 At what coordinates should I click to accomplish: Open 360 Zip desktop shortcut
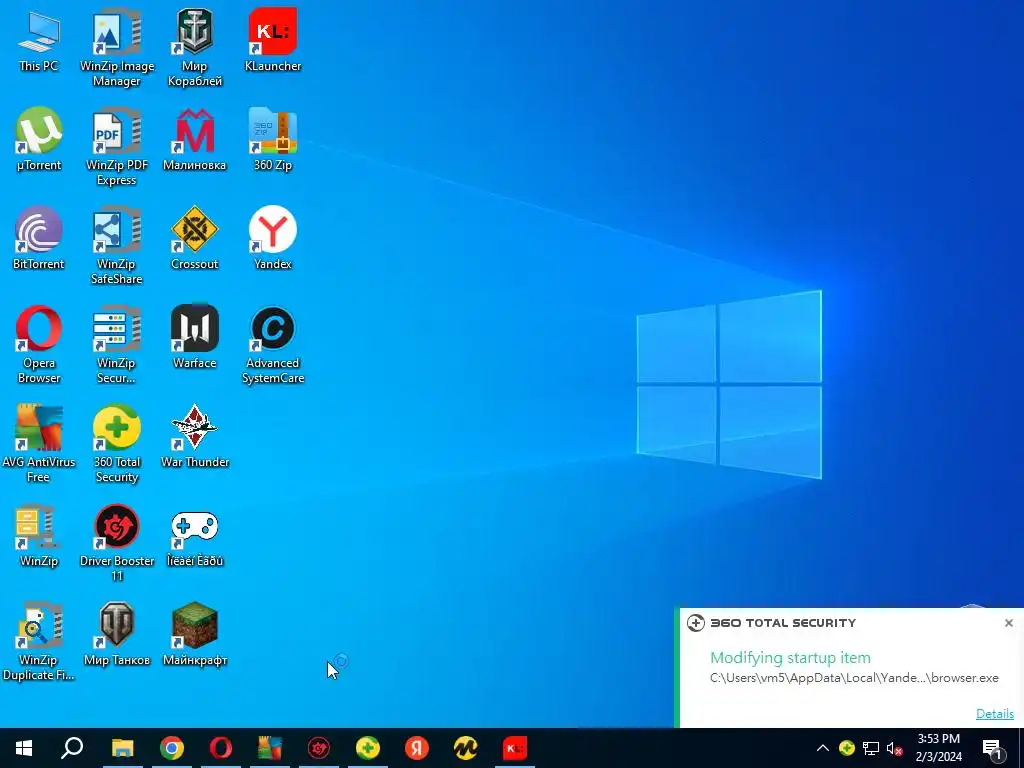273,140
